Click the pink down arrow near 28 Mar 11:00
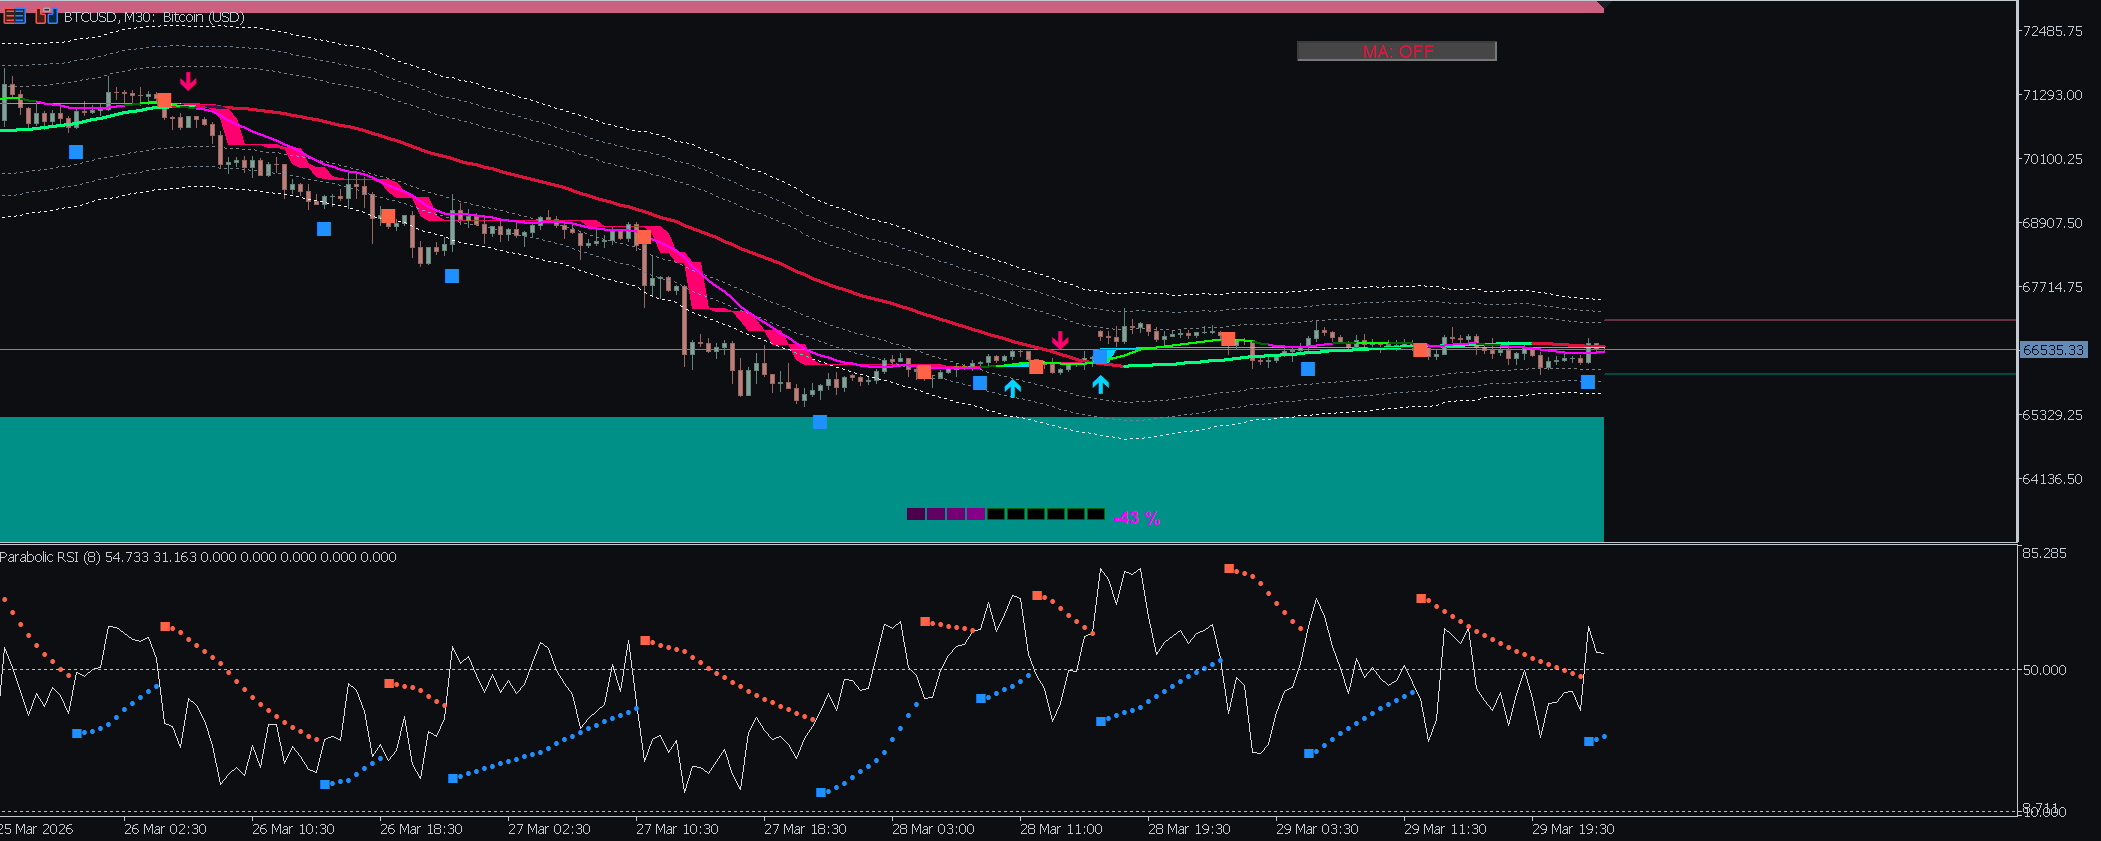This screenshot has width=2101, height=841. coord(1060,340)
